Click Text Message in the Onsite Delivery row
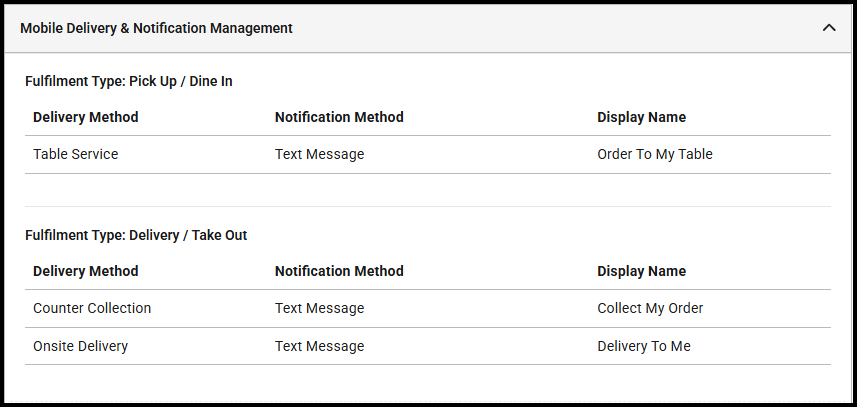The image size is (857, 407). pyautogui.click(x=319, y=346)
